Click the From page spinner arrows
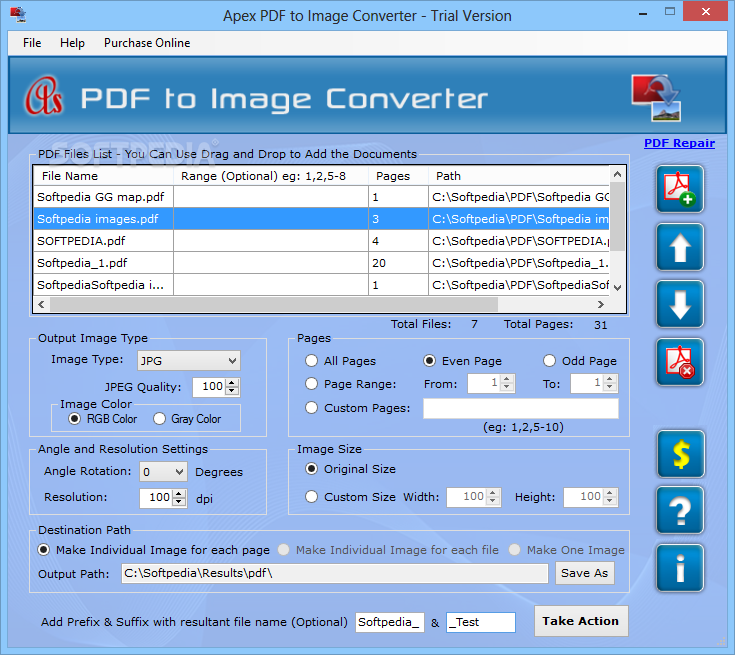The height and width of the screenshot is (655, 735). click(x=507, y=384)
